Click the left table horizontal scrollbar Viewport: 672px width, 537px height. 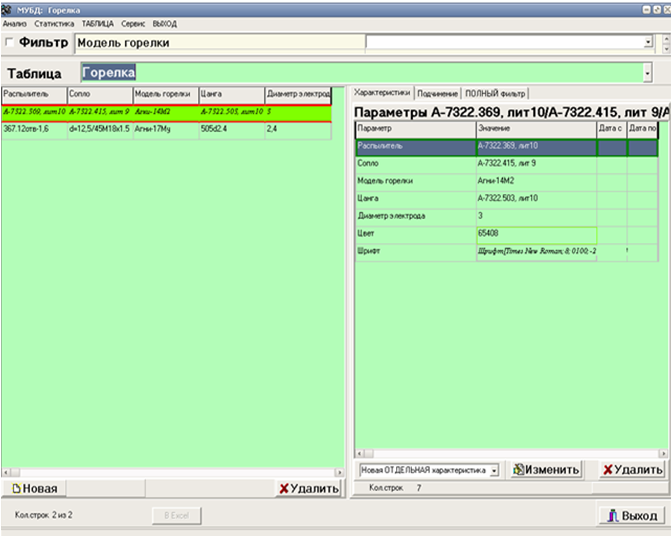[173, 472]
